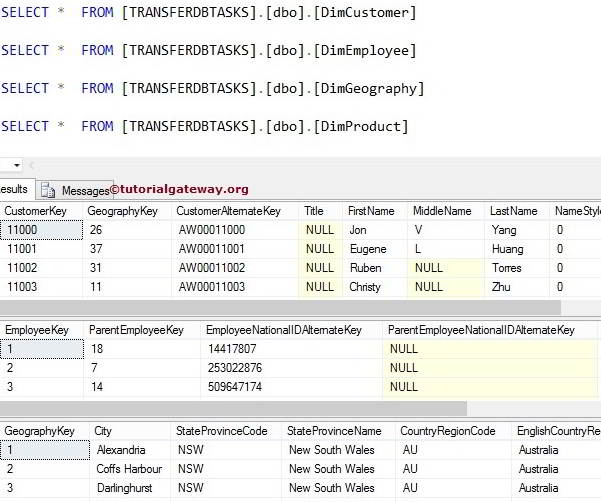The height and width of the screenshot is (502, 601).
Task: Click the first name cell Jon
Action: (x=375, y=230)
